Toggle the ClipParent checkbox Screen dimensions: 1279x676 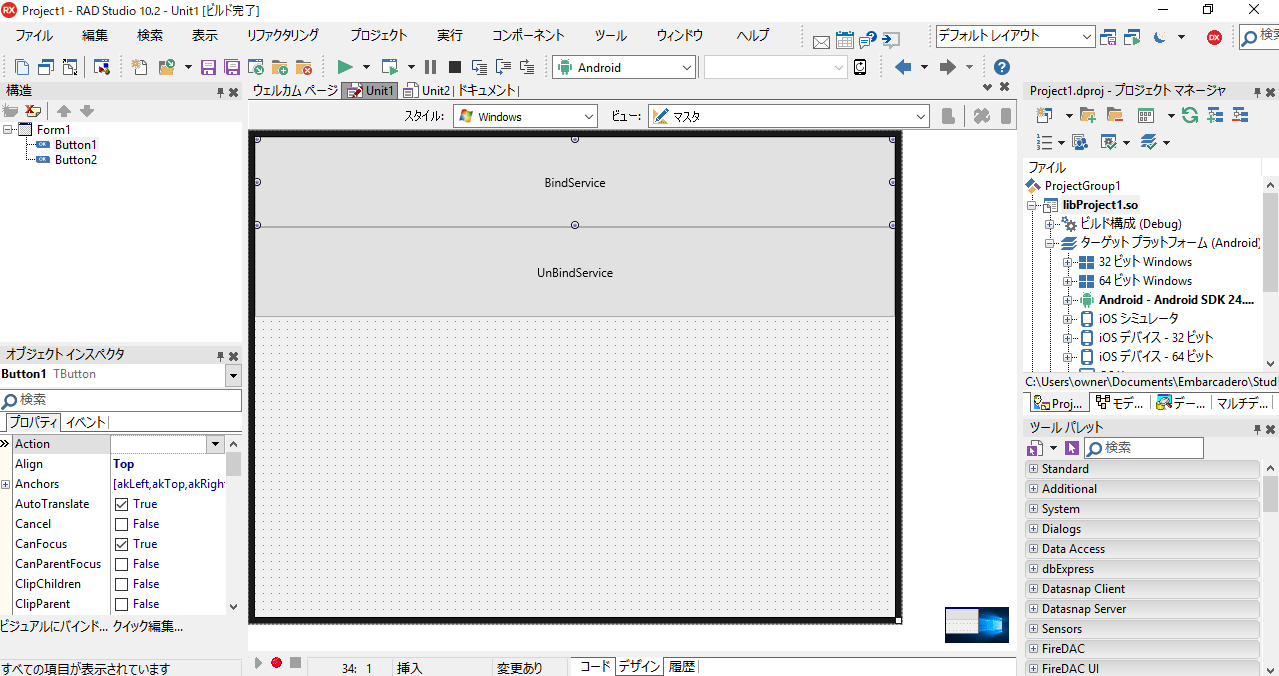pos(121,604)
